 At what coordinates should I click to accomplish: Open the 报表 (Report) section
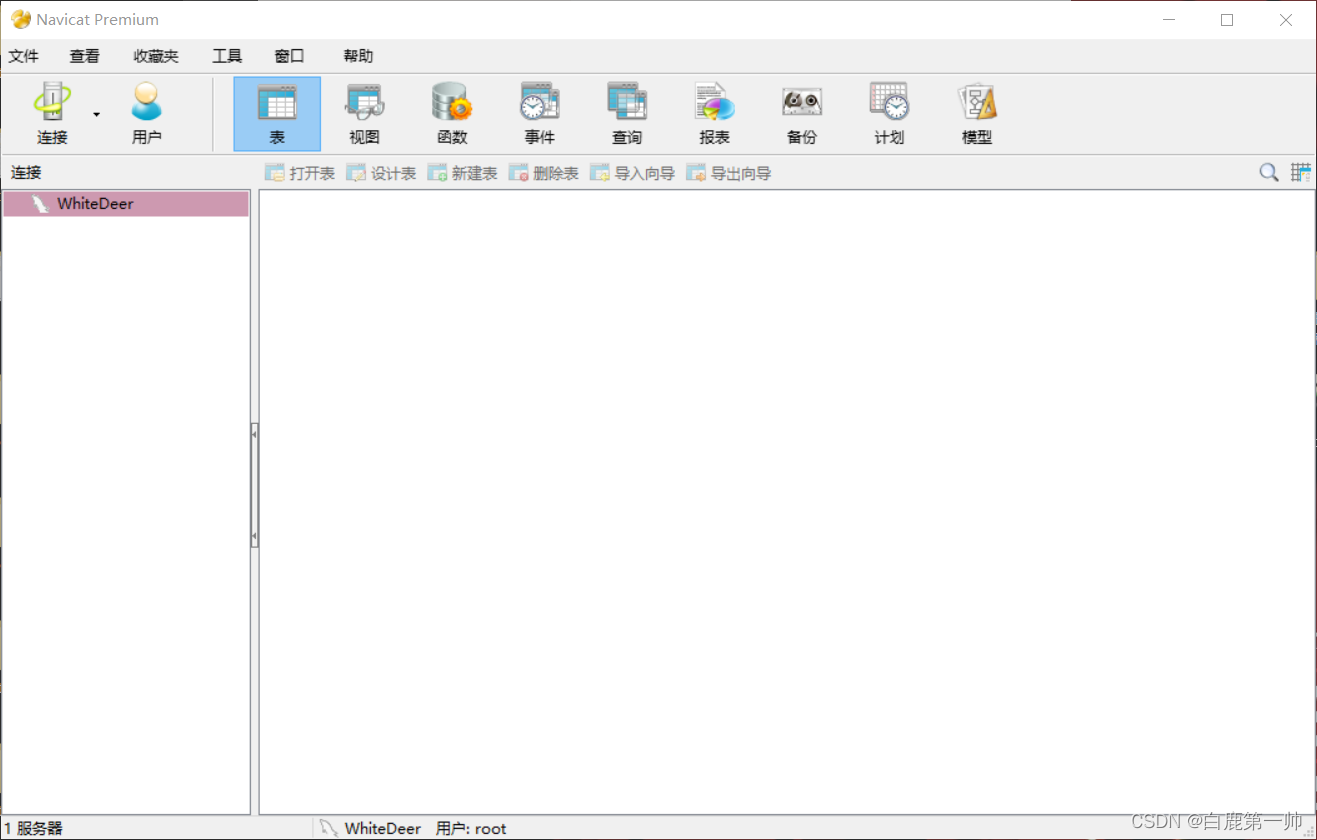click(x=715, y=114)
